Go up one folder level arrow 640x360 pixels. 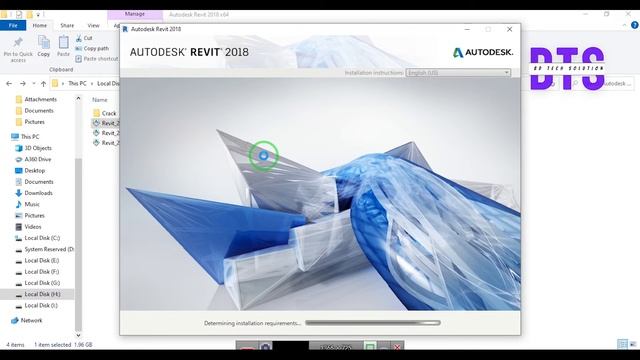43,84
